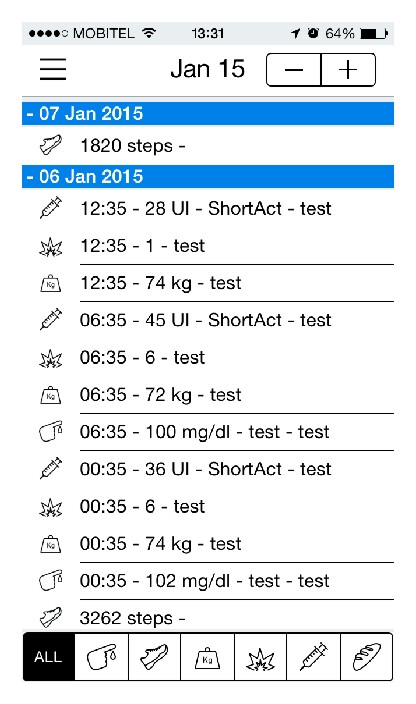Viewport: 416px width, 704px height.
Task: Filter by activity burst icon
Action: pos(260,657)
